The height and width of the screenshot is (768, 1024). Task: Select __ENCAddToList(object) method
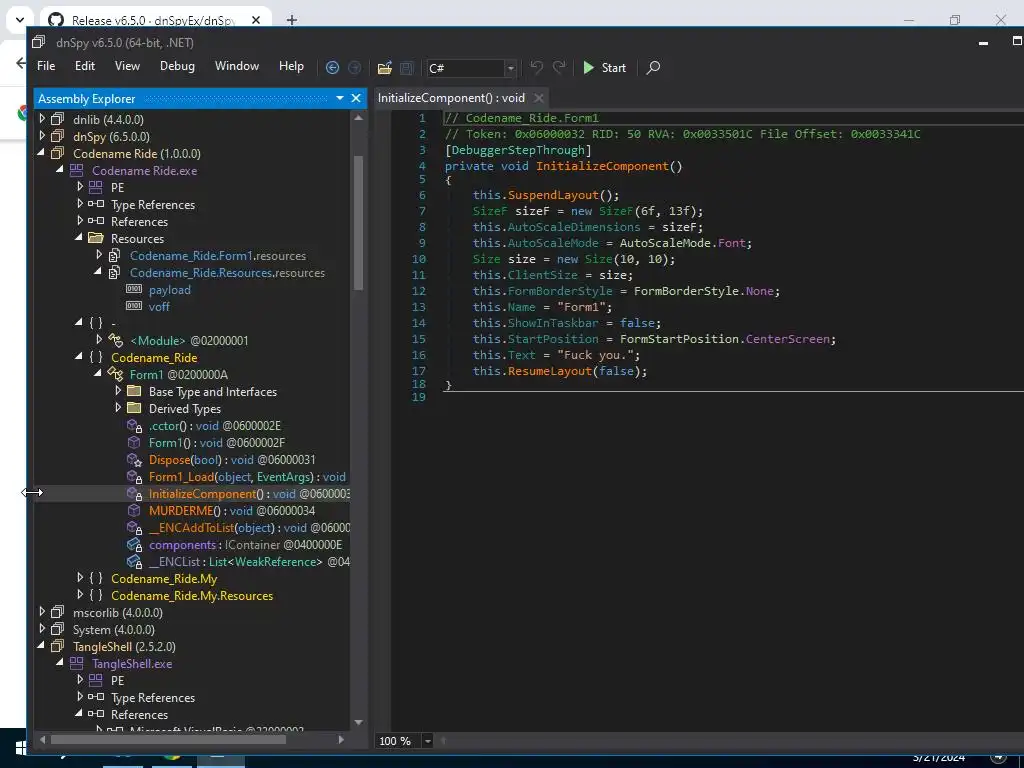point(249,528)
